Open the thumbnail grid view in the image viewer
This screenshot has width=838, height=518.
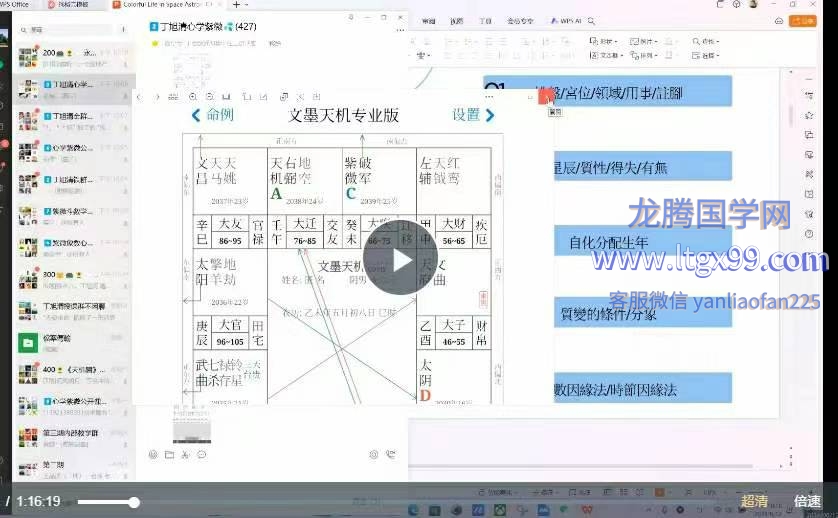coord(173,97)
